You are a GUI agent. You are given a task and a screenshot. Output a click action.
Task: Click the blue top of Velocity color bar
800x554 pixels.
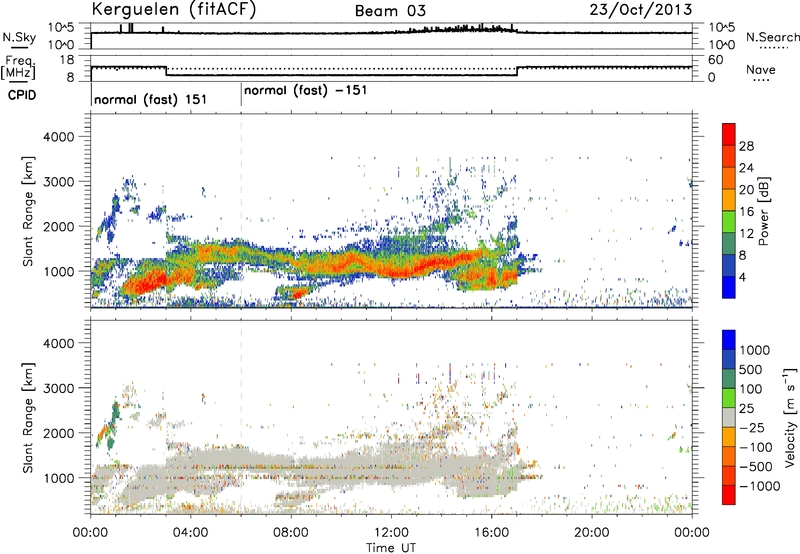(729, 340)
